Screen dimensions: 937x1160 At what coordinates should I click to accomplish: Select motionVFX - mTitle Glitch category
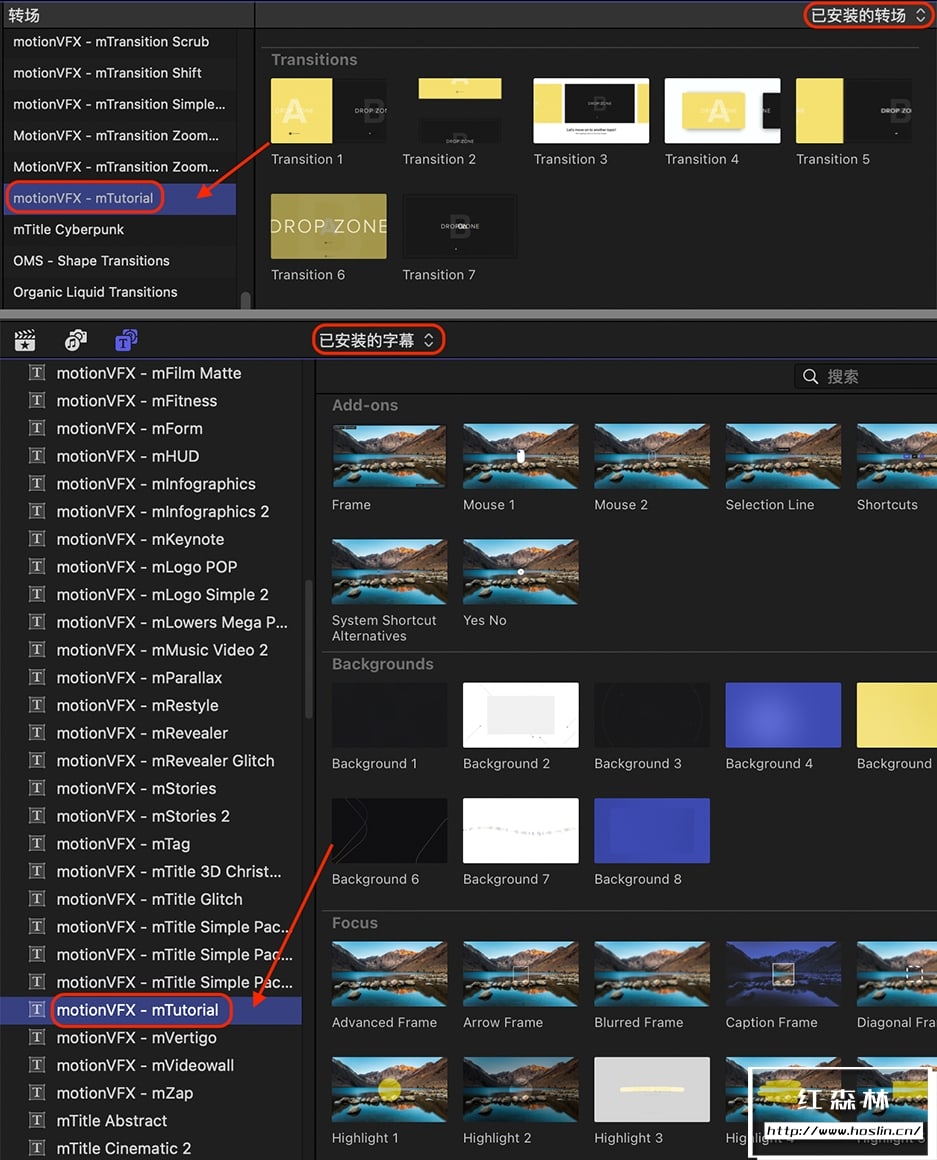click(149, 899)
